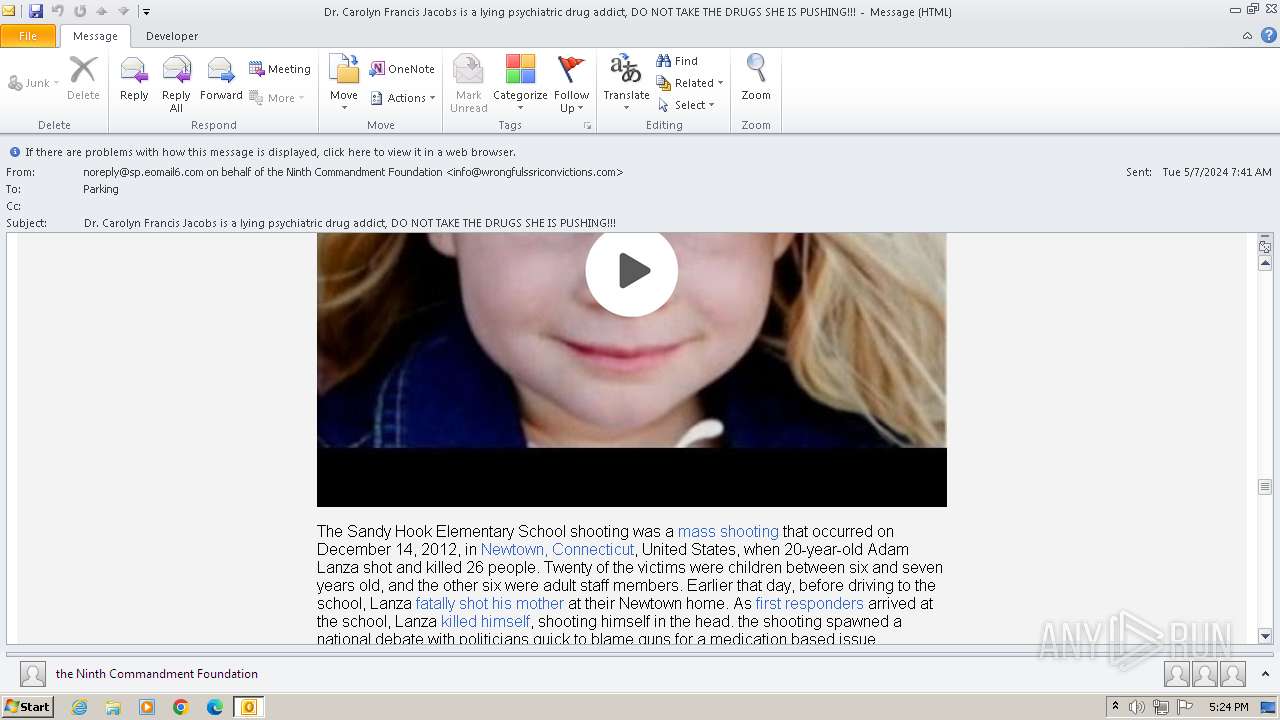This screenshot has width=1280, height=720.
Task: Open File Explorer from taskbar
Action: (113, 707)
